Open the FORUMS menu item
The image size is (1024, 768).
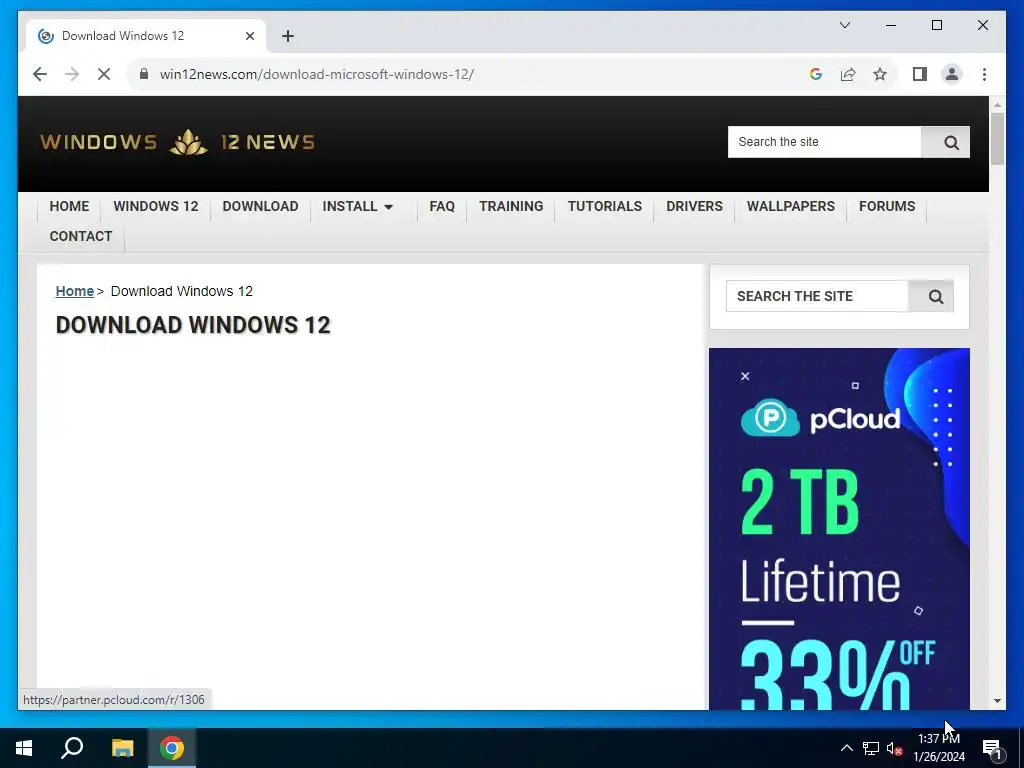click(x=887, y=206)
